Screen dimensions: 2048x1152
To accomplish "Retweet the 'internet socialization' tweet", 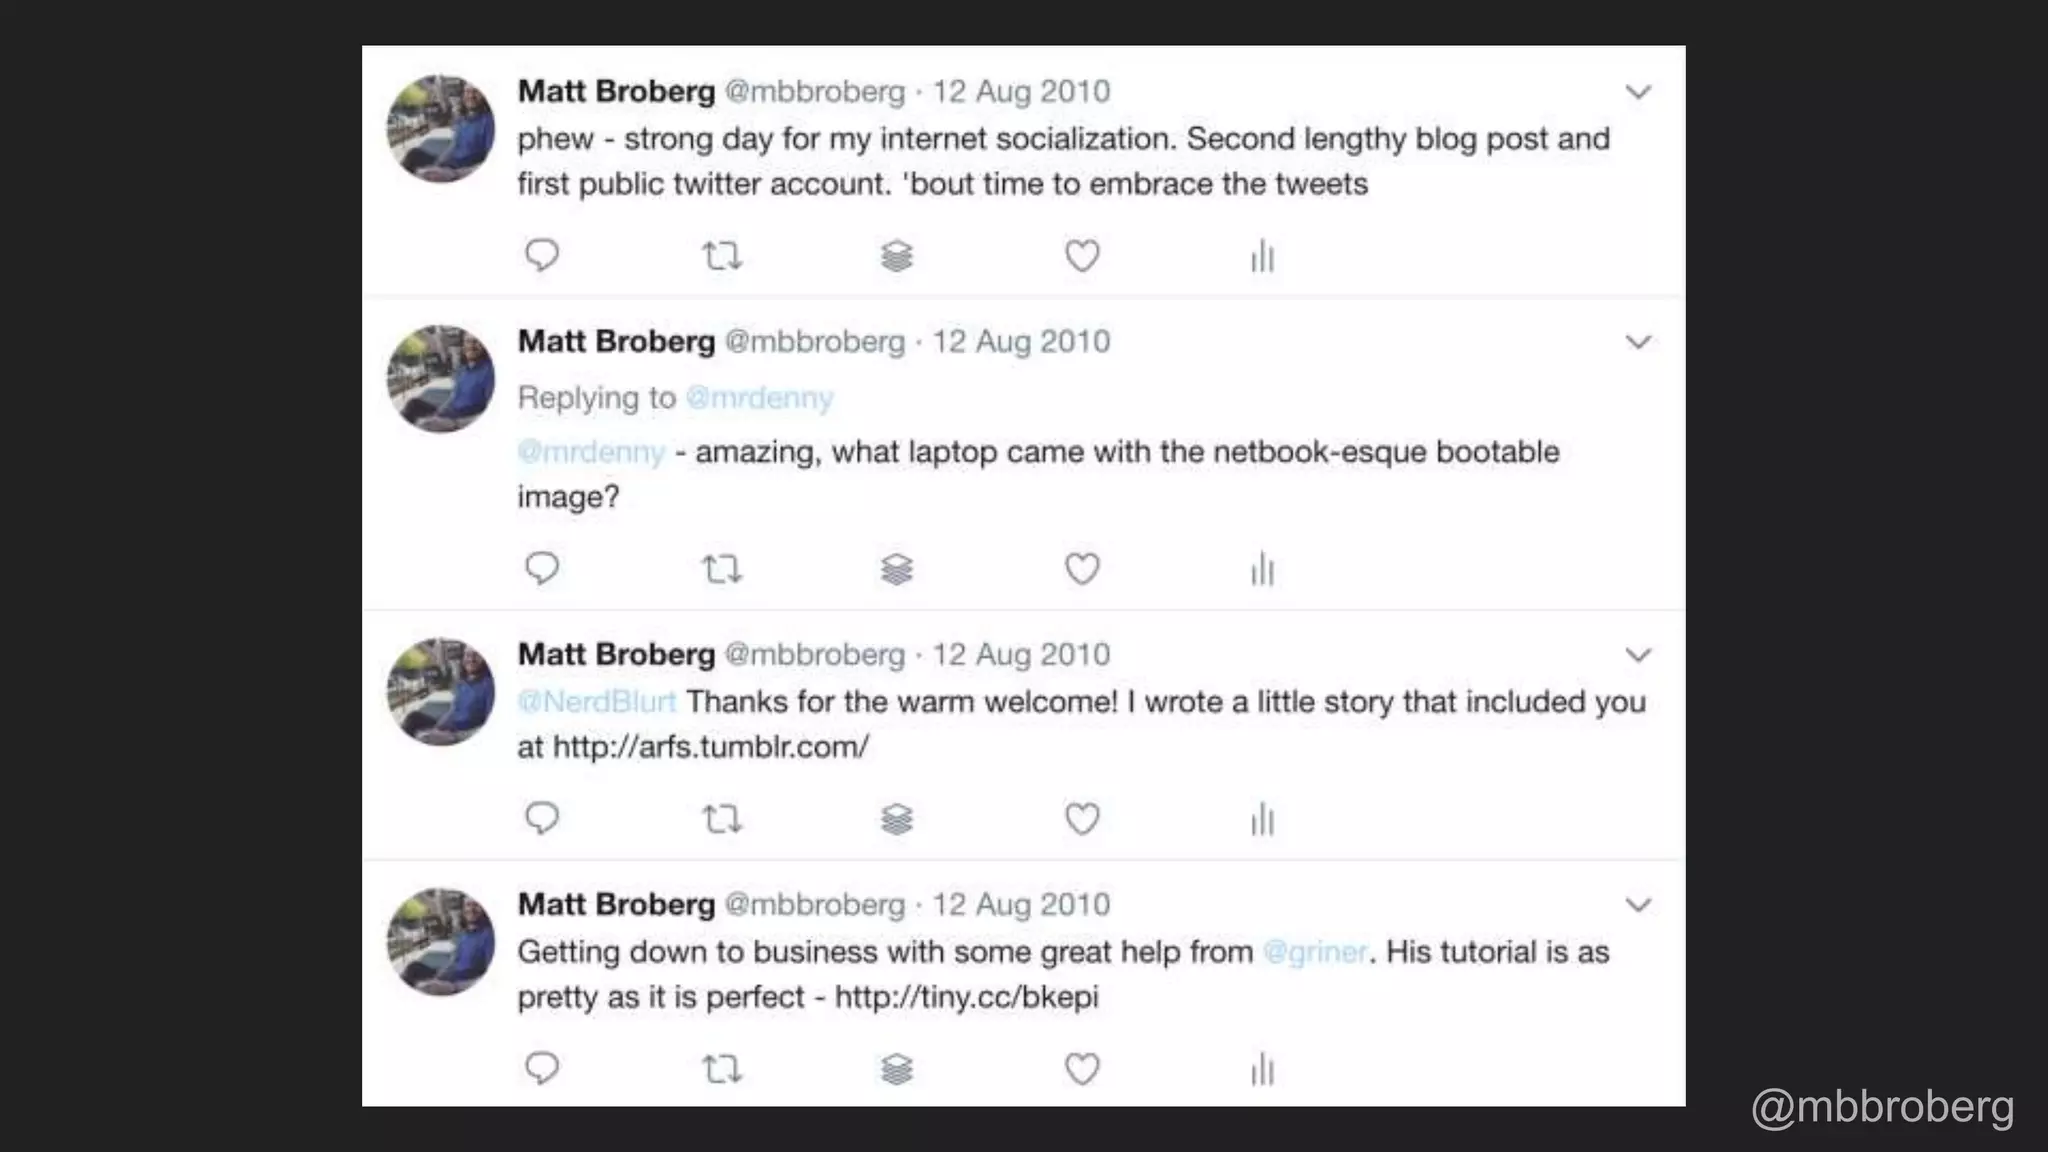I will [722, 256].
